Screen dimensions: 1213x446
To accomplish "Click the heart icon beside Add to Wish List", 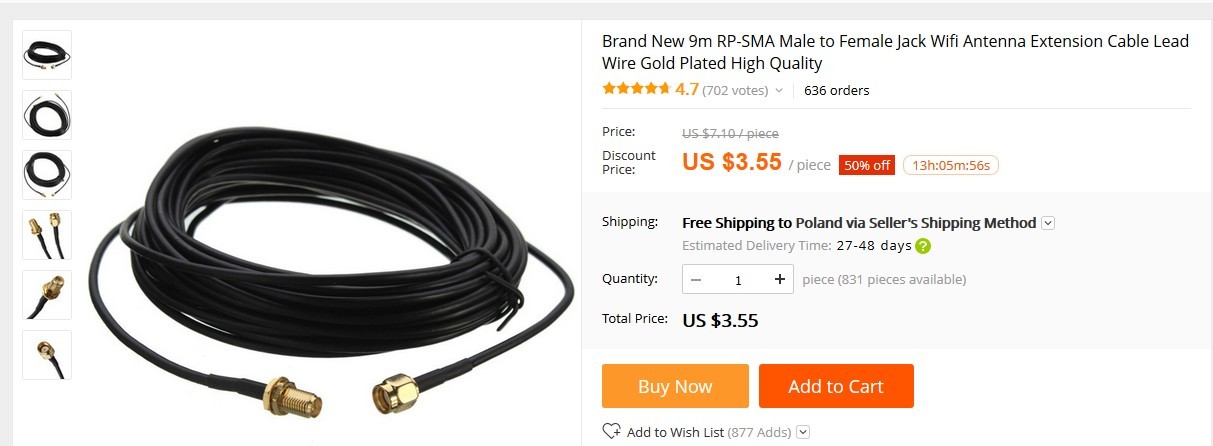I will point(611,432).
